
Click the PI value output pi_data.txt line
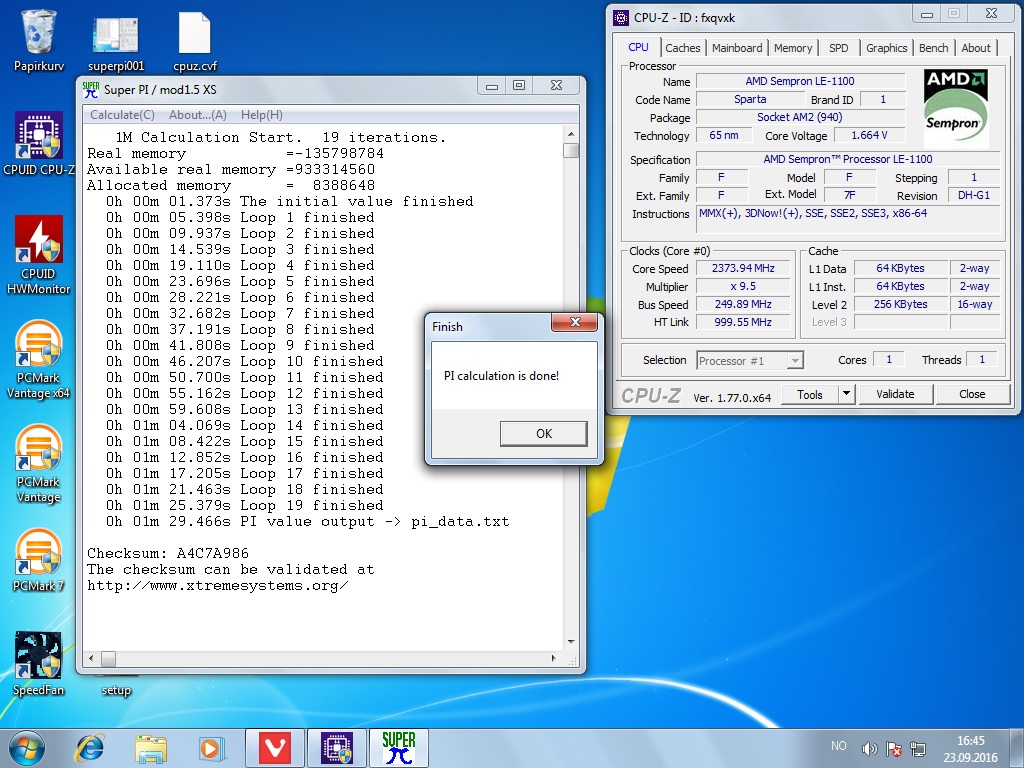tap(308, 522)
